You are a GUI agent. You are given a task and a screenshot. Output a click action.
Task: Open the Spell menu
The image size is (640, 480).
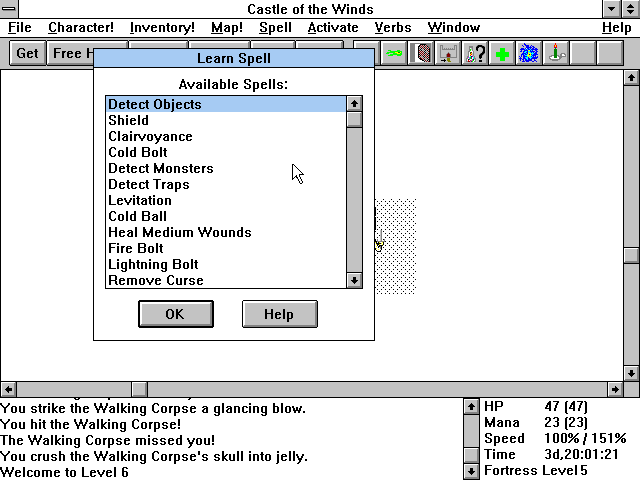tap(275, 27)
